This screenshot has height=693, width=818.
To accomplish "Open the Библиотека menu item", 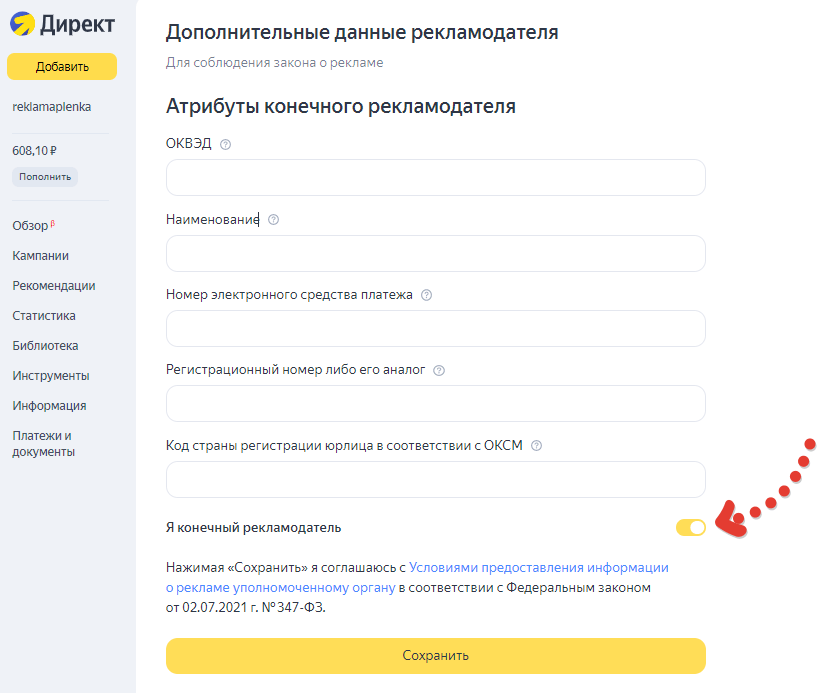I will (x=45, y=346).
